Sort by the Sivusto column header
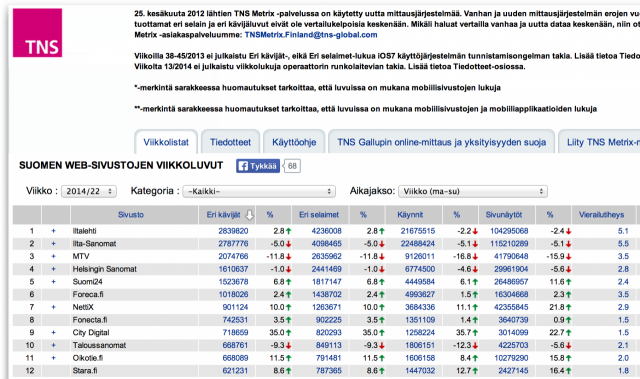This screenshot has width=640, height=379. [131, 215]
